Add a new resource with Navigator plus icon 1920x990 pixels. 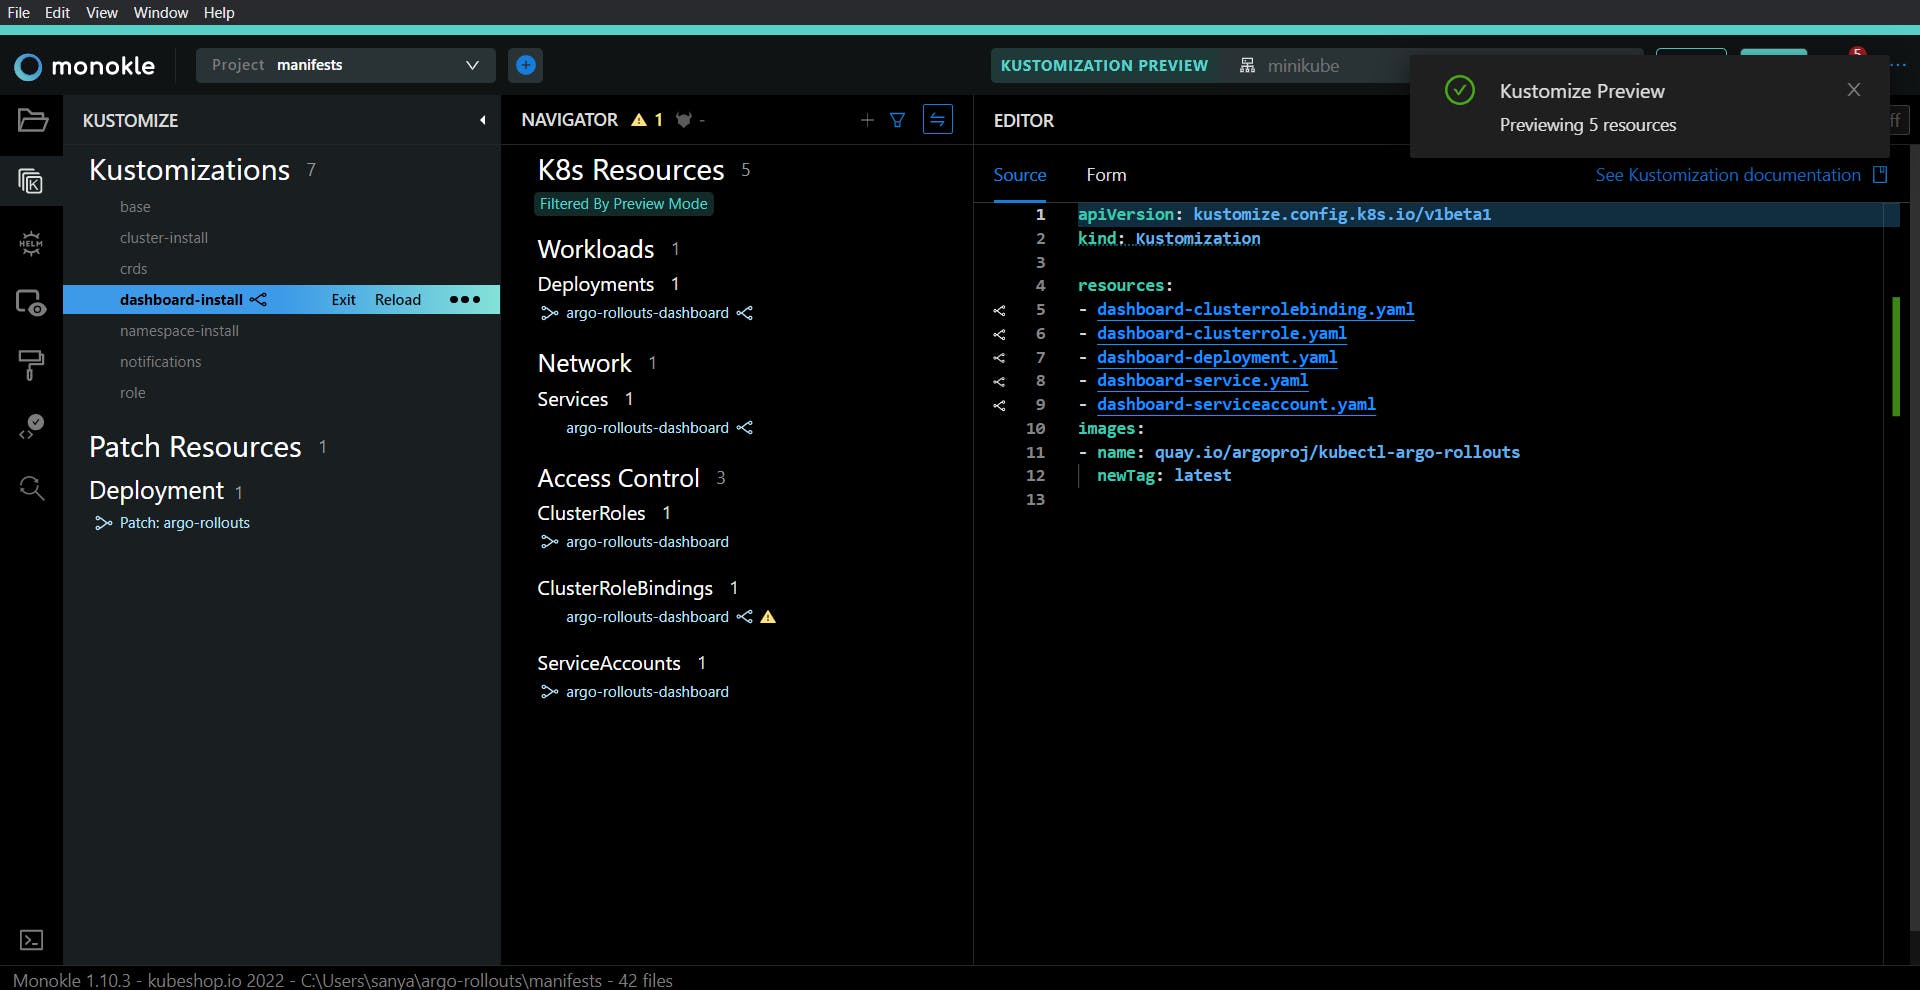tap(867, 120)
